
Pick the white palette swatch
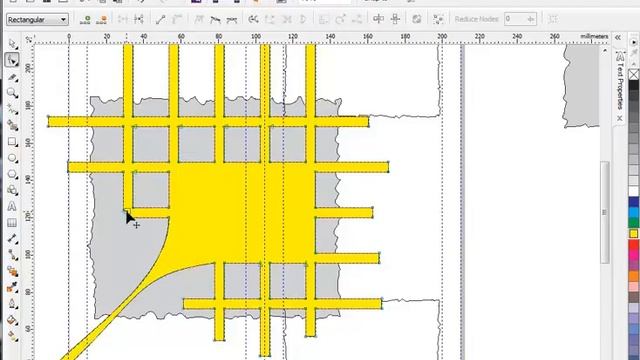point(634,191)
